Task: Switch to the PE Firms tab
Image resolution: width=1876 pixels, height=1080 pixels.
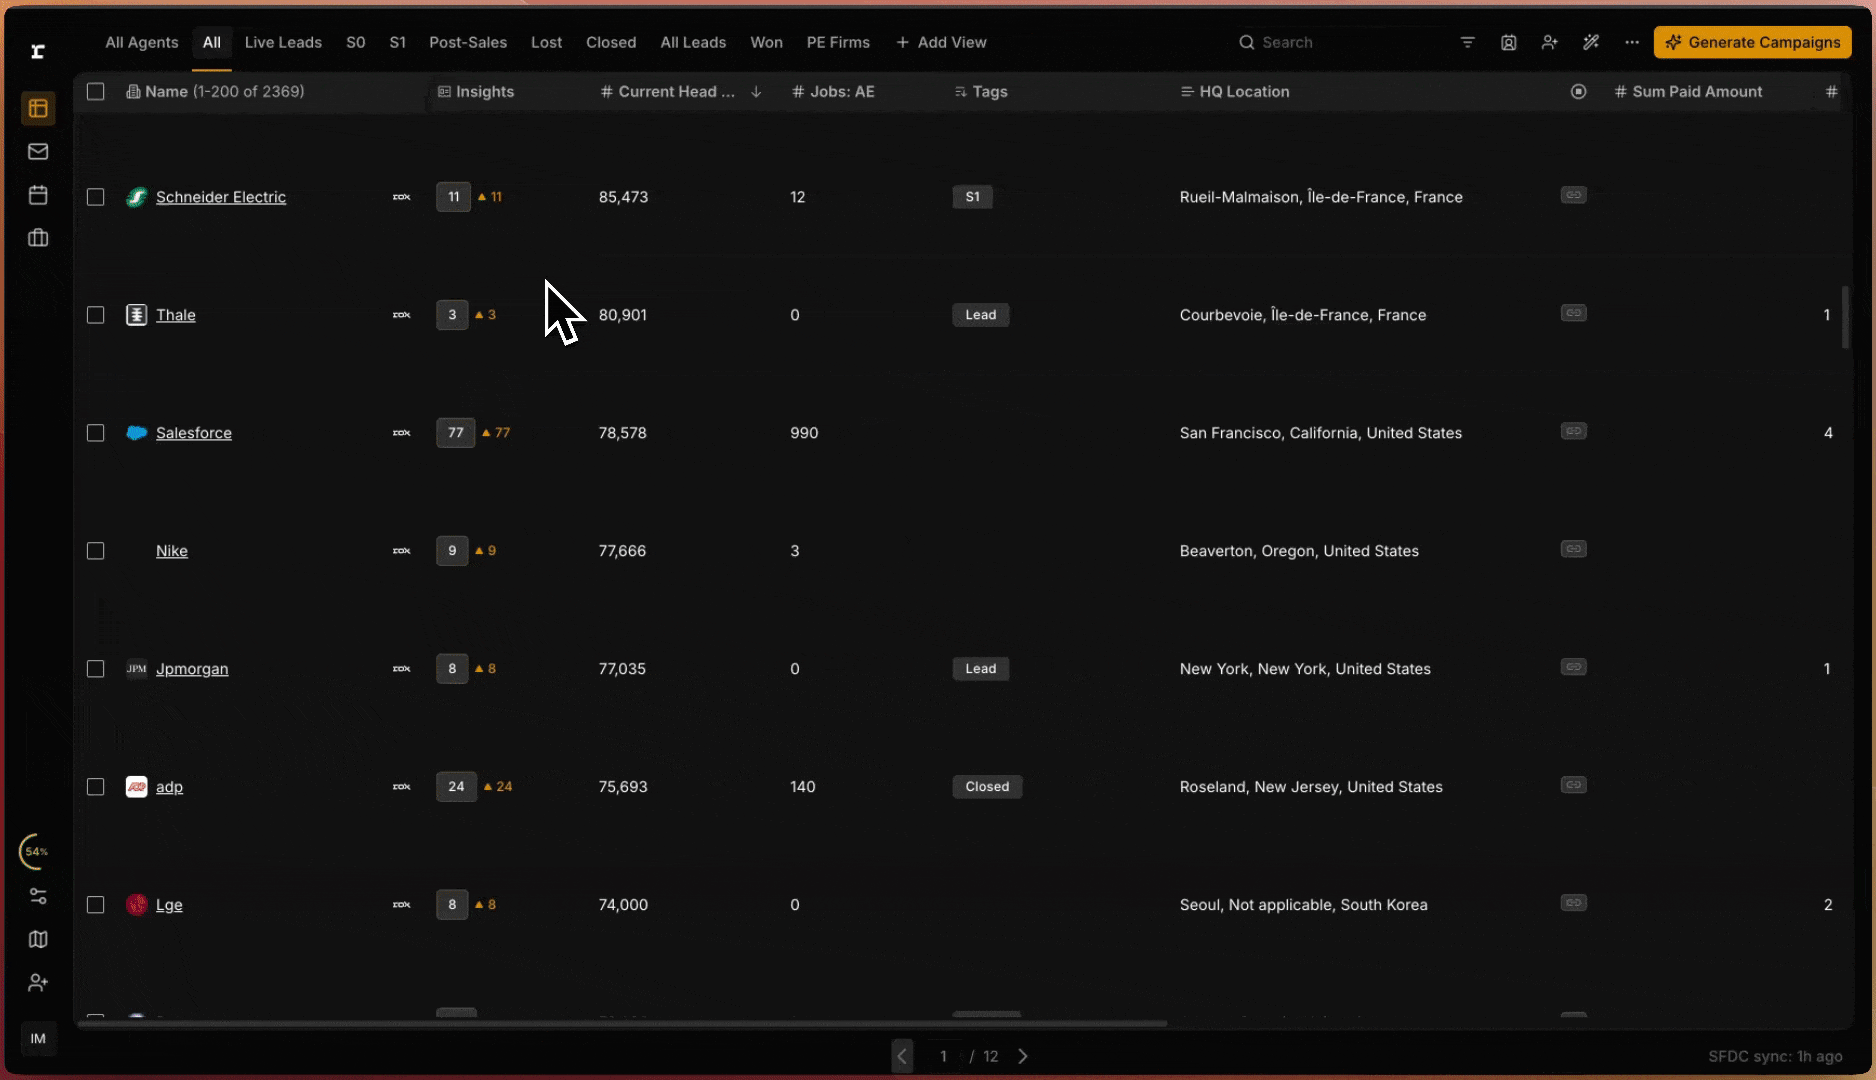Action: coord(838,42)
